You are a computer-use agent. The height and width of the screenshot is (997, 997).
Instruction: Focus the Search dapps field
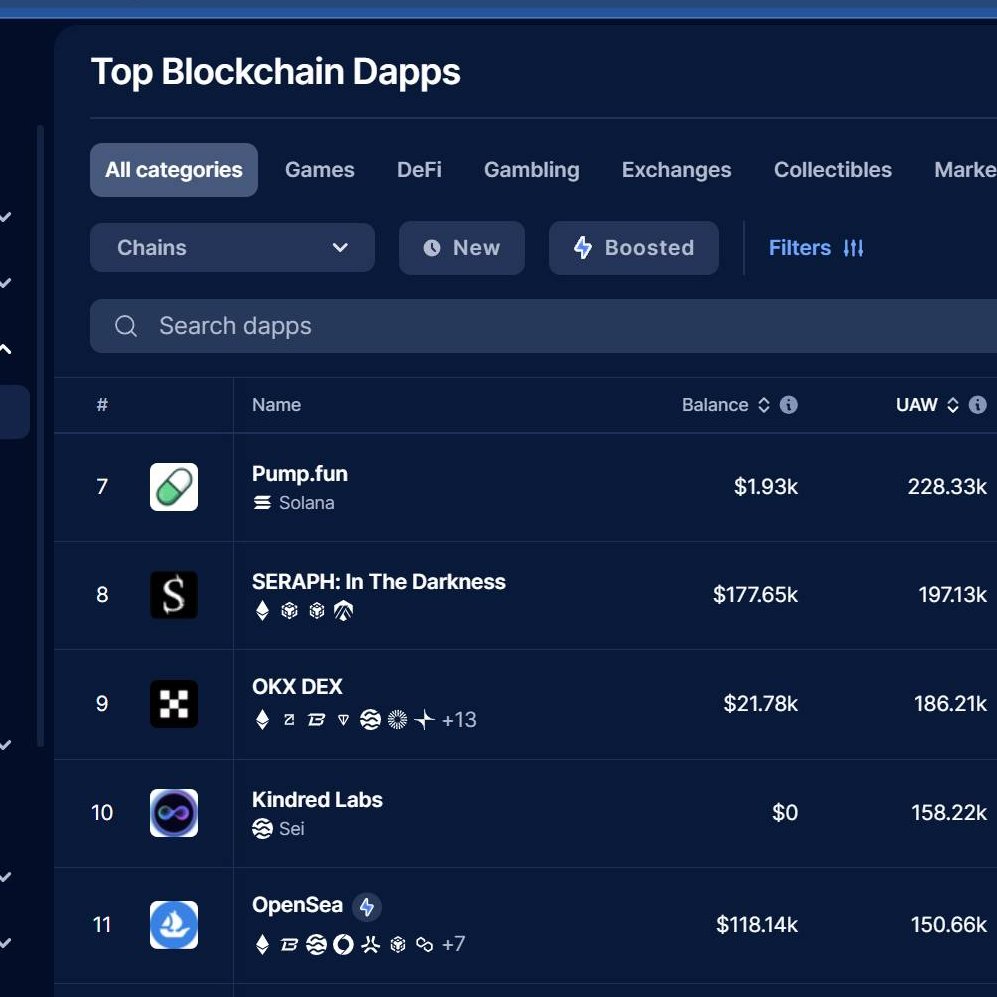point(543,326)
